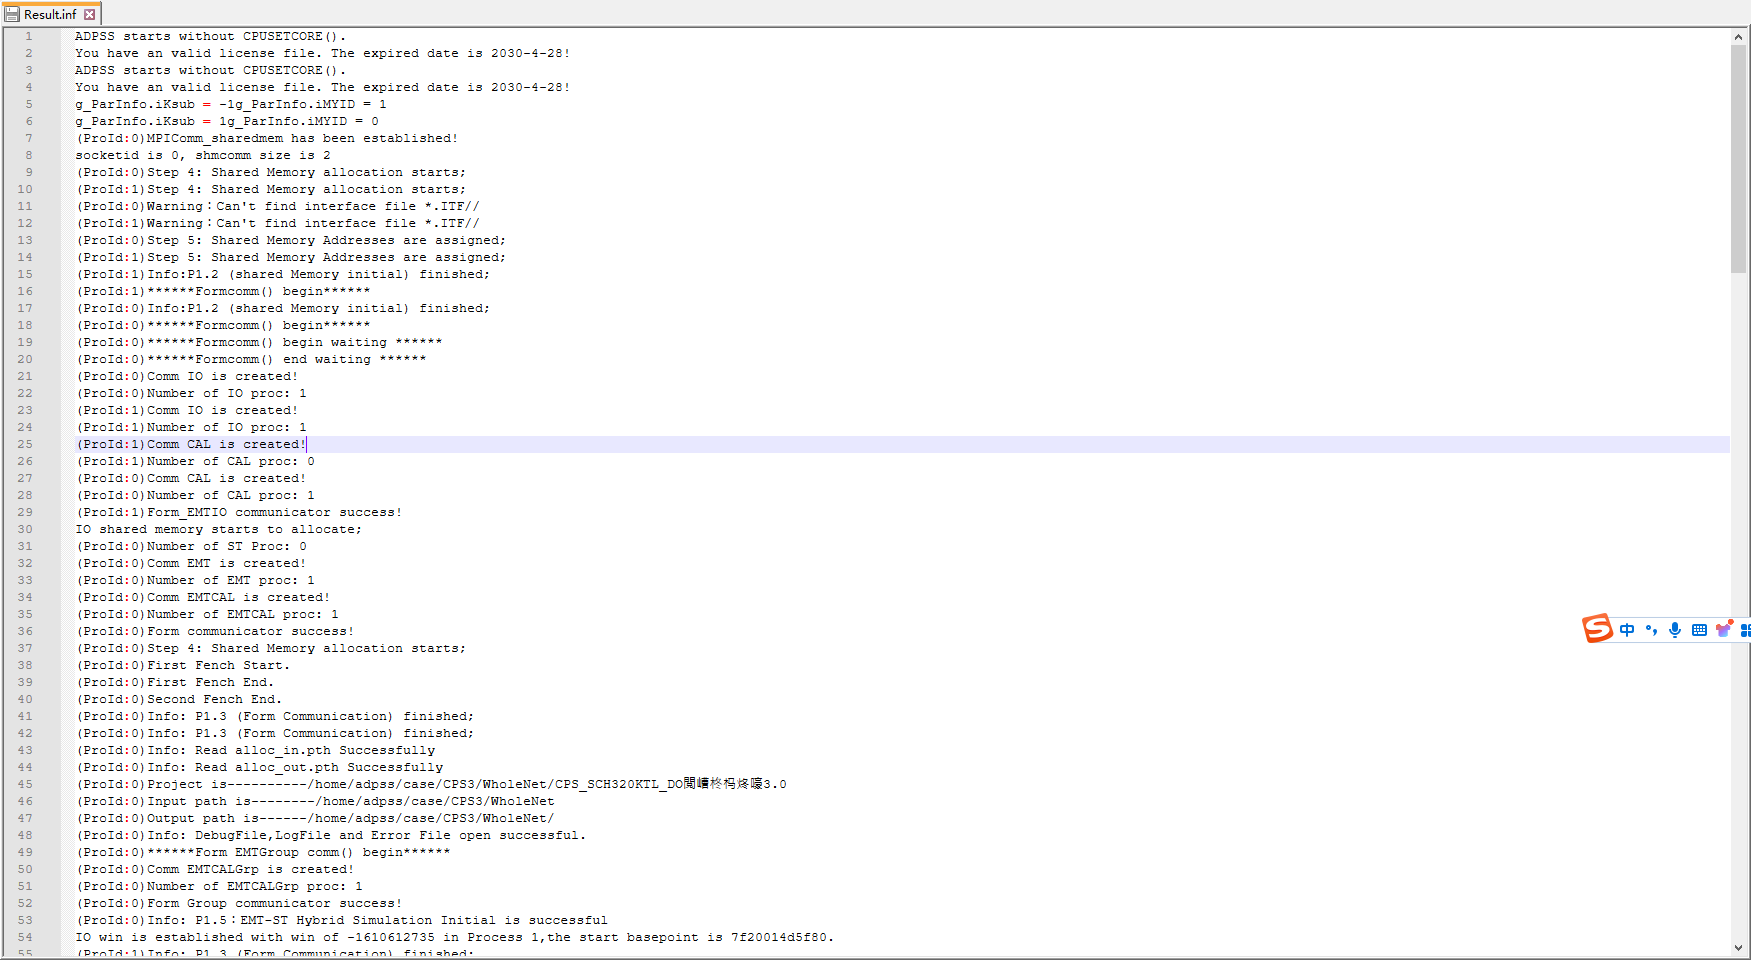Image resolution: width=1751 pixels, height=960 pixels.
Task: Open the IME soft keyboard icon
Action: 1699,630
